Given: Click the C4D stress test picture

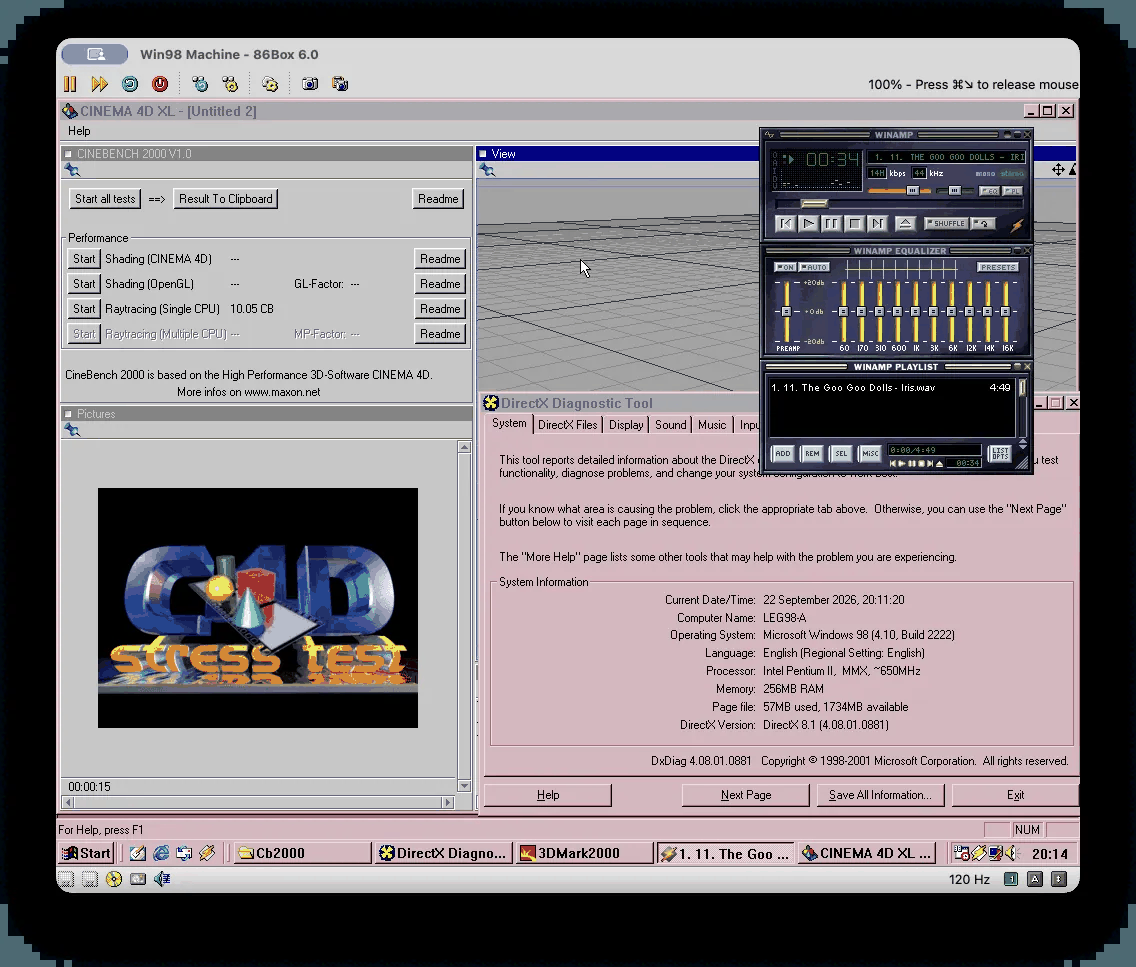Looking at the screenshot, I should 258,608.
